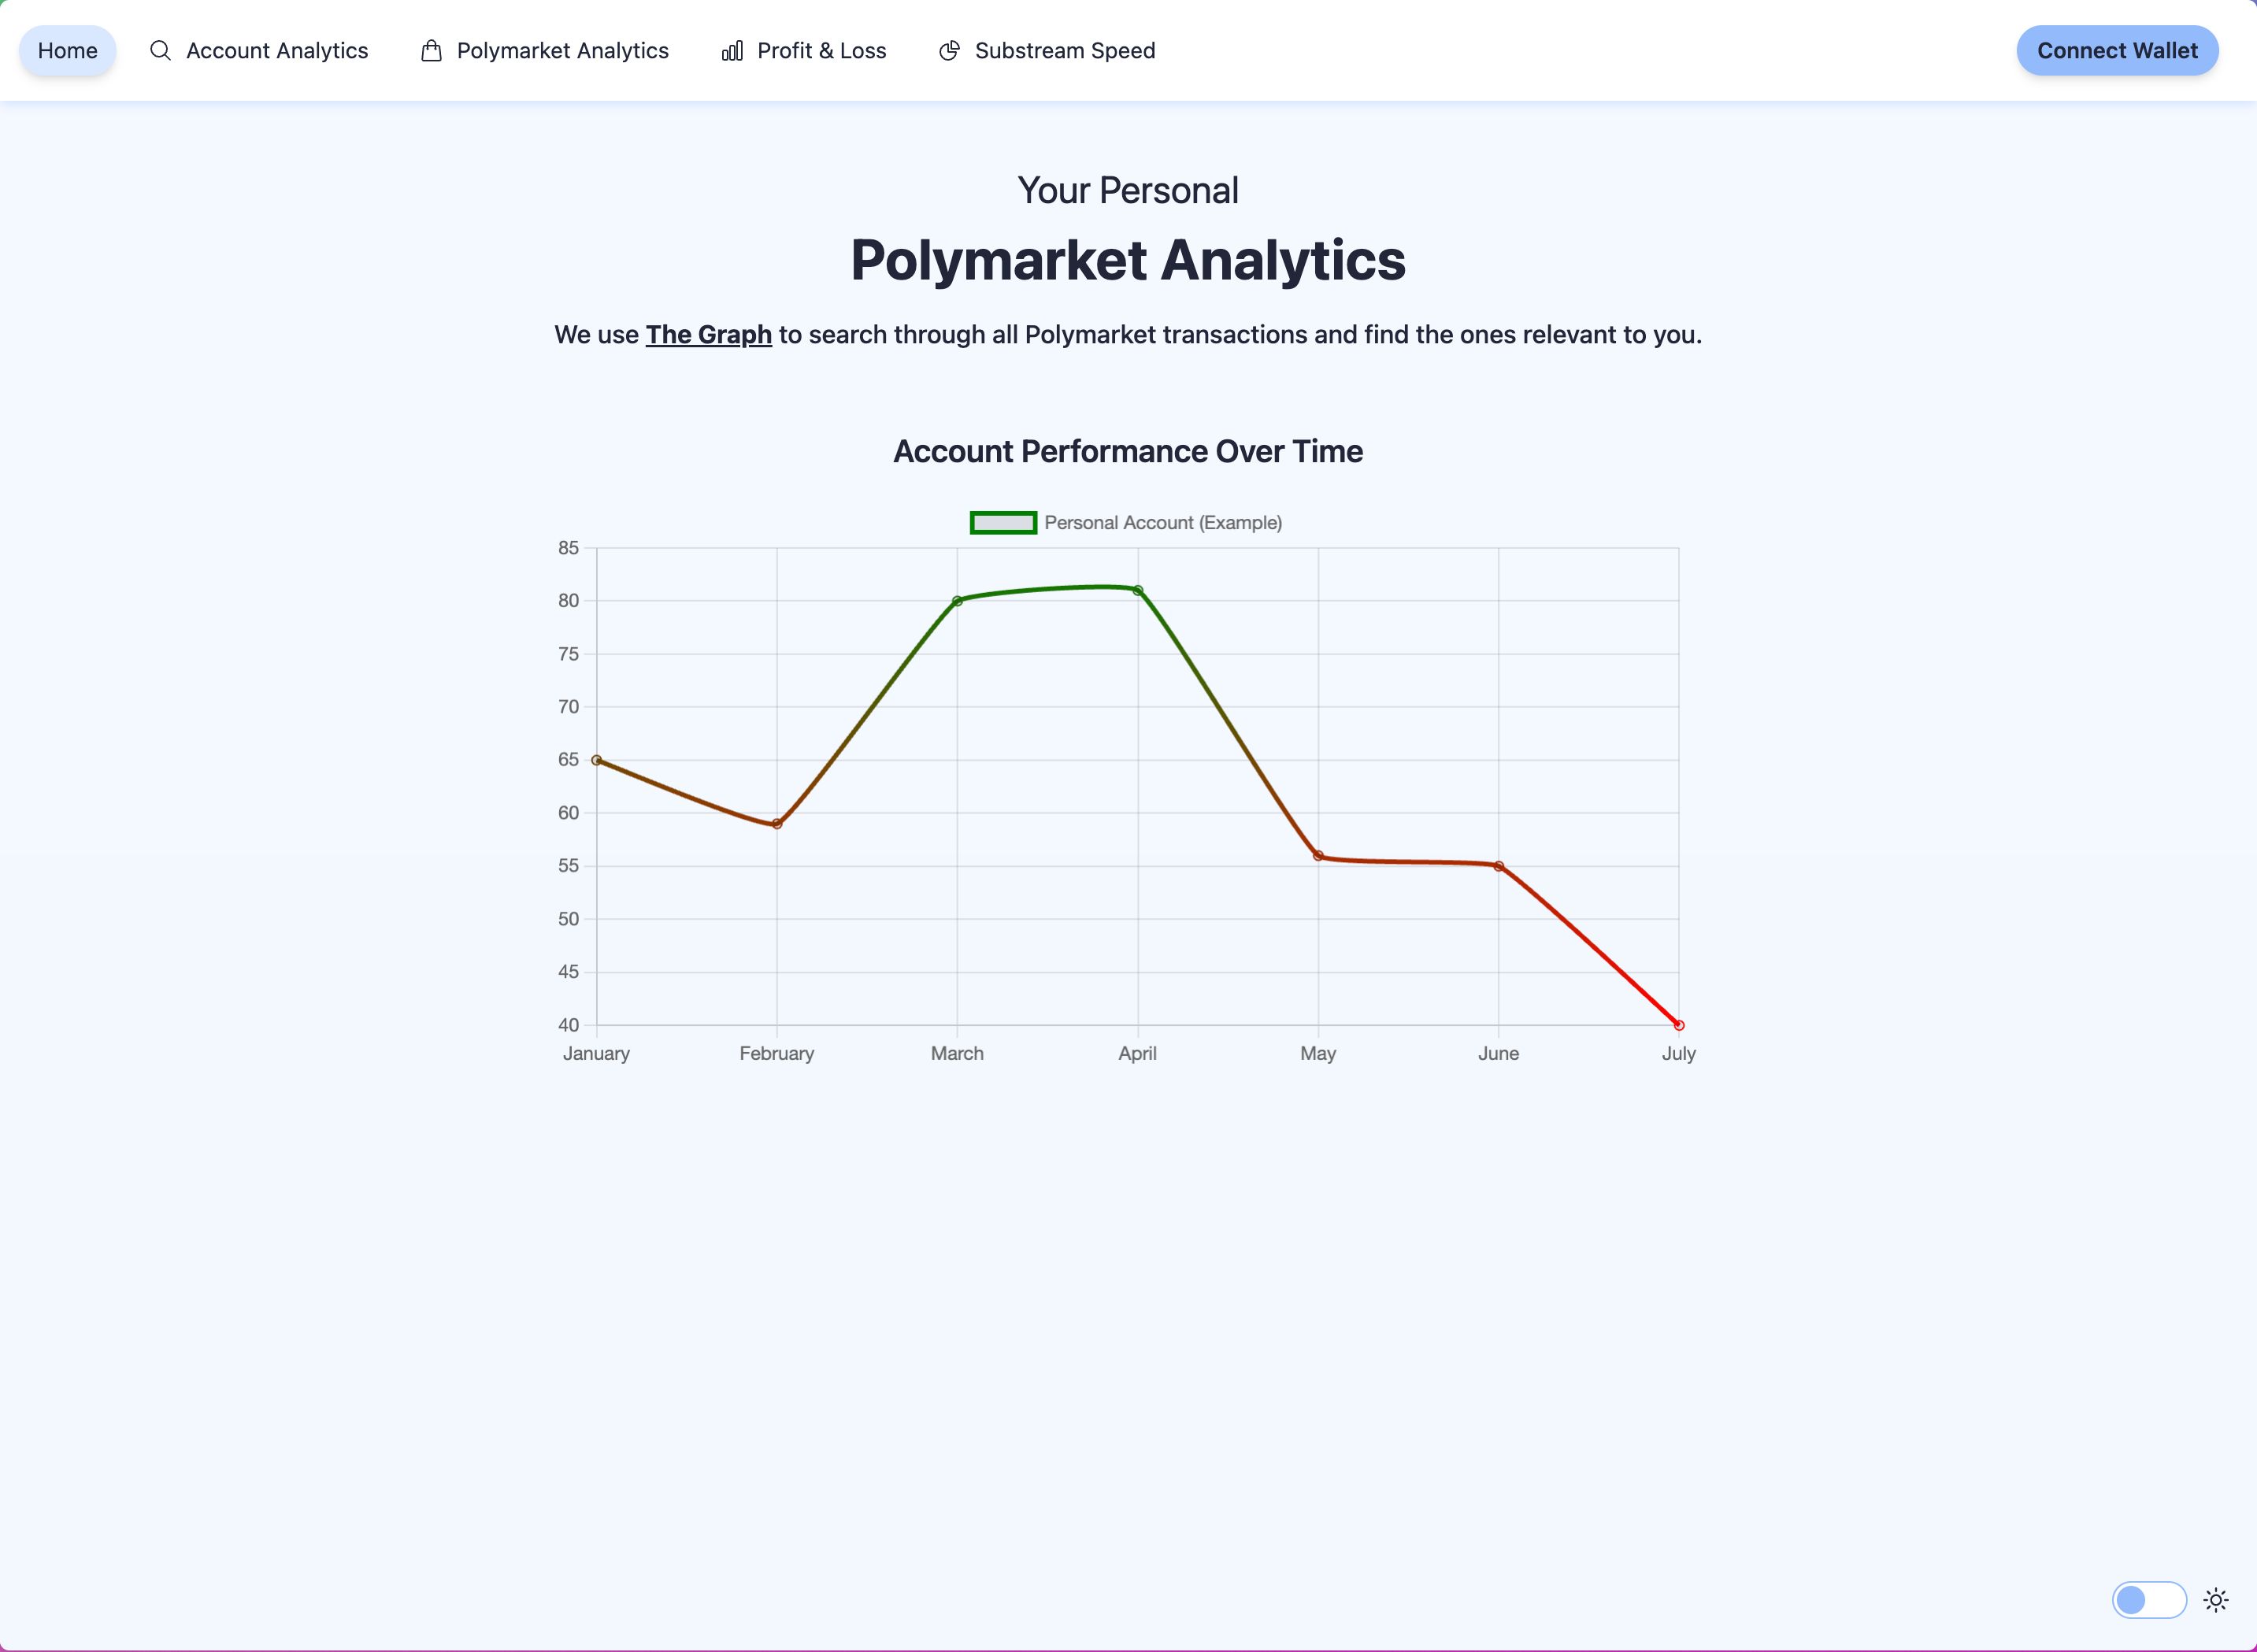Open the Profit & Loss page
Screen dimensions: 2257x1652
[x=804, y=50]
